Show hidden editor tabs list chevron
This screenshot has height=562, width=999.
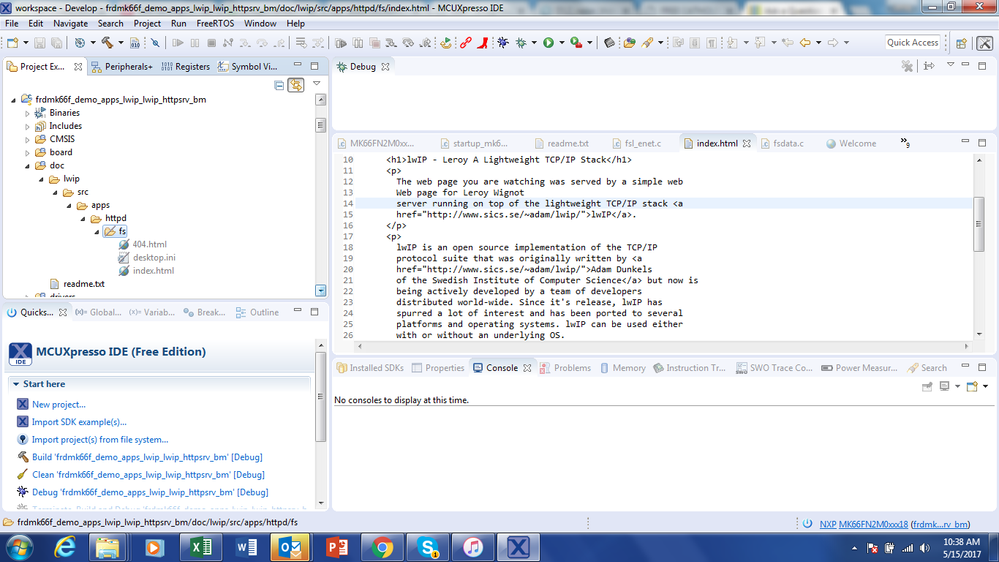coord(905,143)
